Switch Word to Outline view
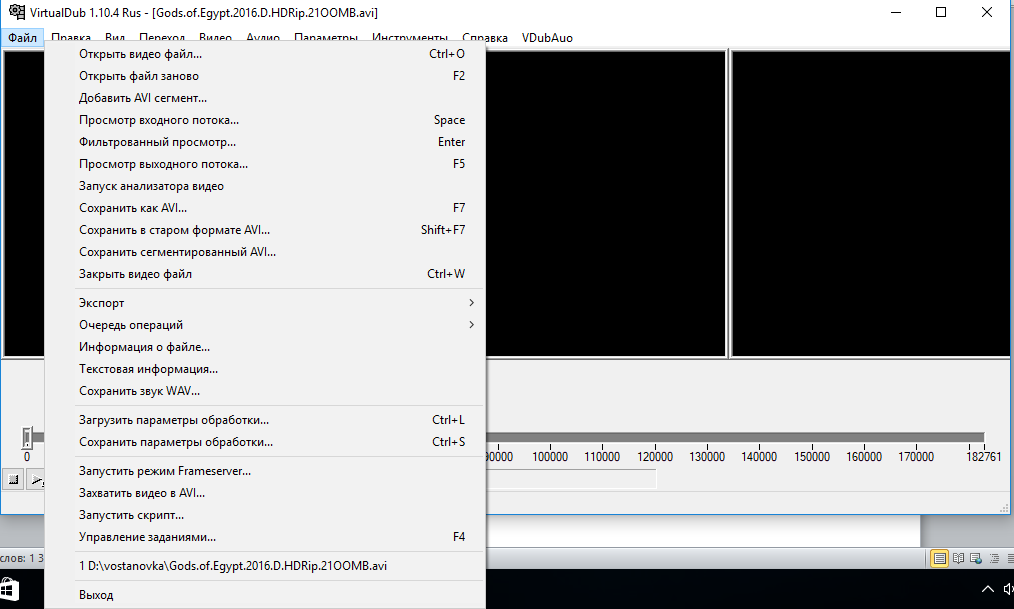1014x609 pixels. 994,558
